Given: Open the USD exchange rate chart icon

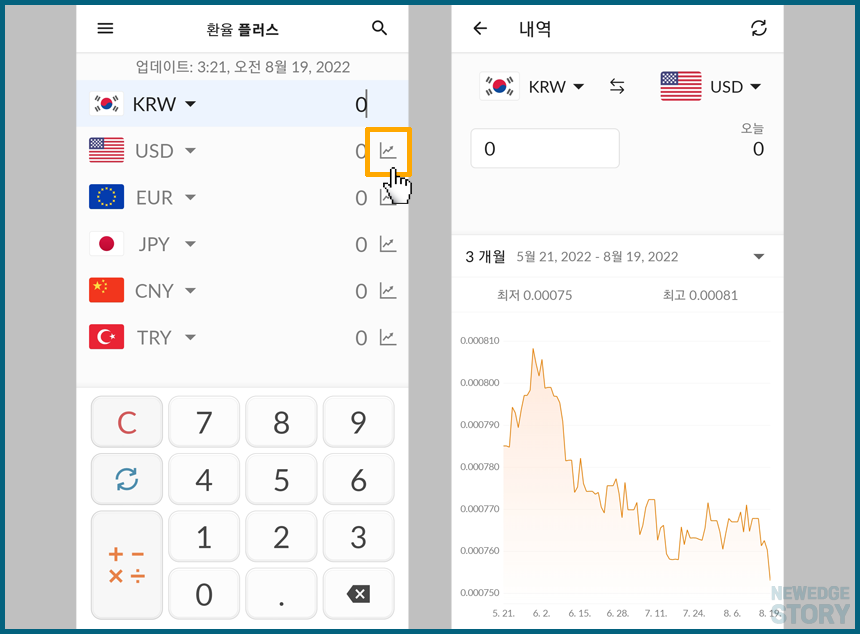Looking at the screenshot, I should click(387, 151).
